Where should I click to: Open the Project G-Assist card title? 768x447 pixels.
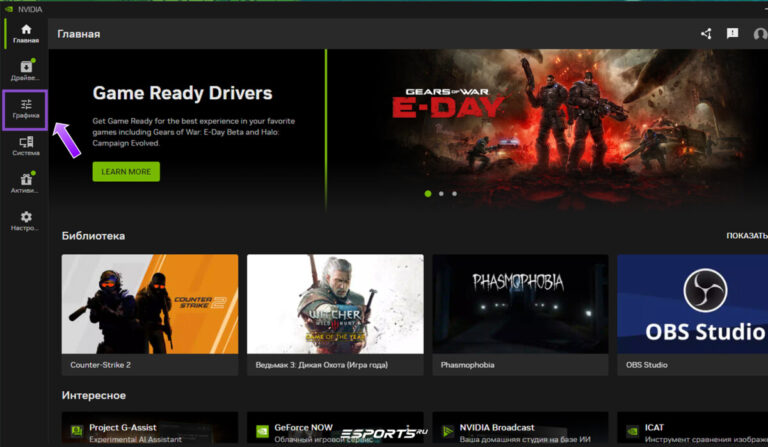(122, 427)
